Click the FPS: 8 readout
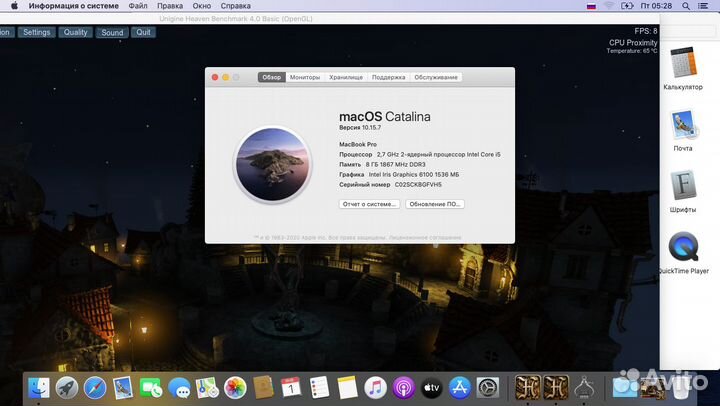This screenshot has height=406, width=720. point(646,31)
